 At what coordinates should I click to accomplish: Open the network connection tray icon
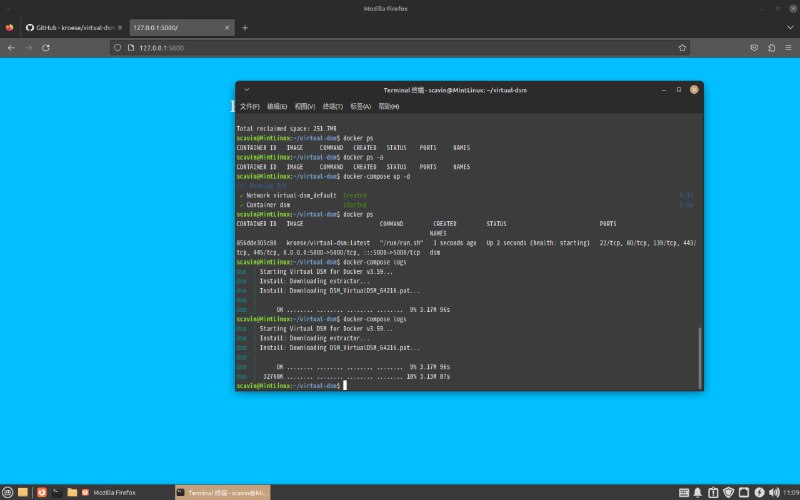pyautogui.click(x=744, y=493)
